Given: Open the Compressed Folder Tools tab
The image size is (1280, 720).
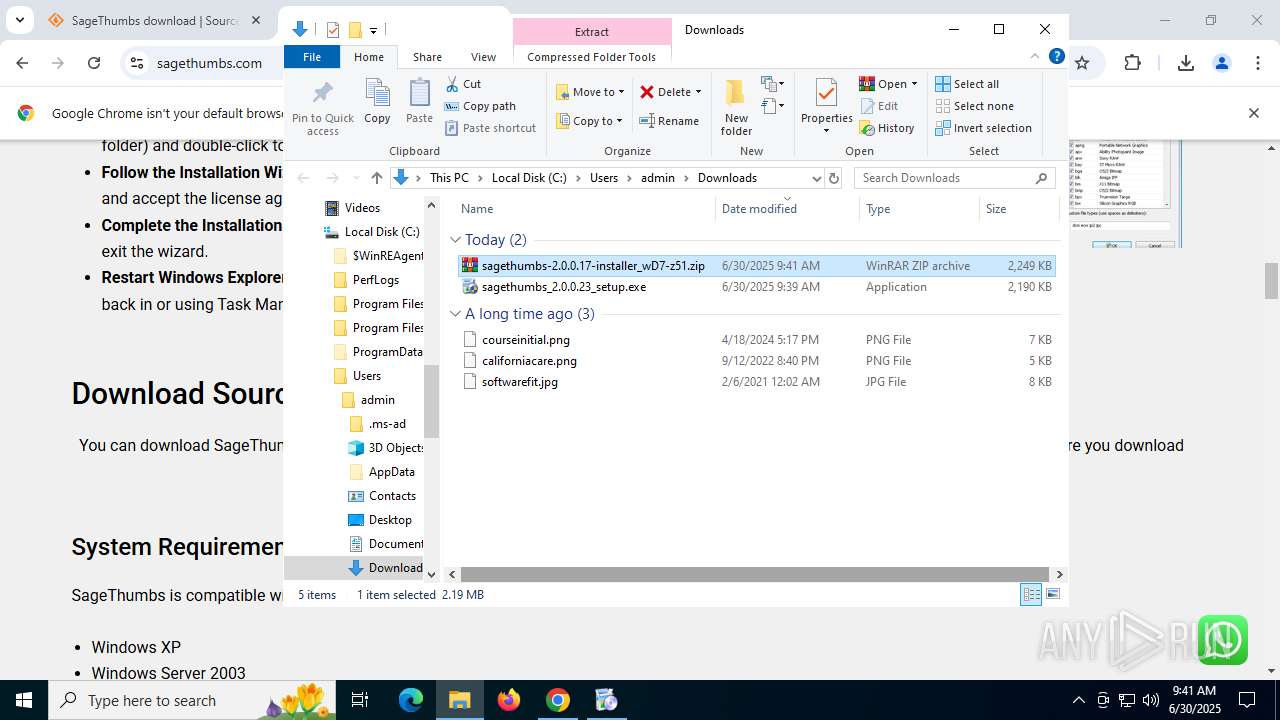Looking at the screenshot, I should pyautogui.click(x=591, y=57).
